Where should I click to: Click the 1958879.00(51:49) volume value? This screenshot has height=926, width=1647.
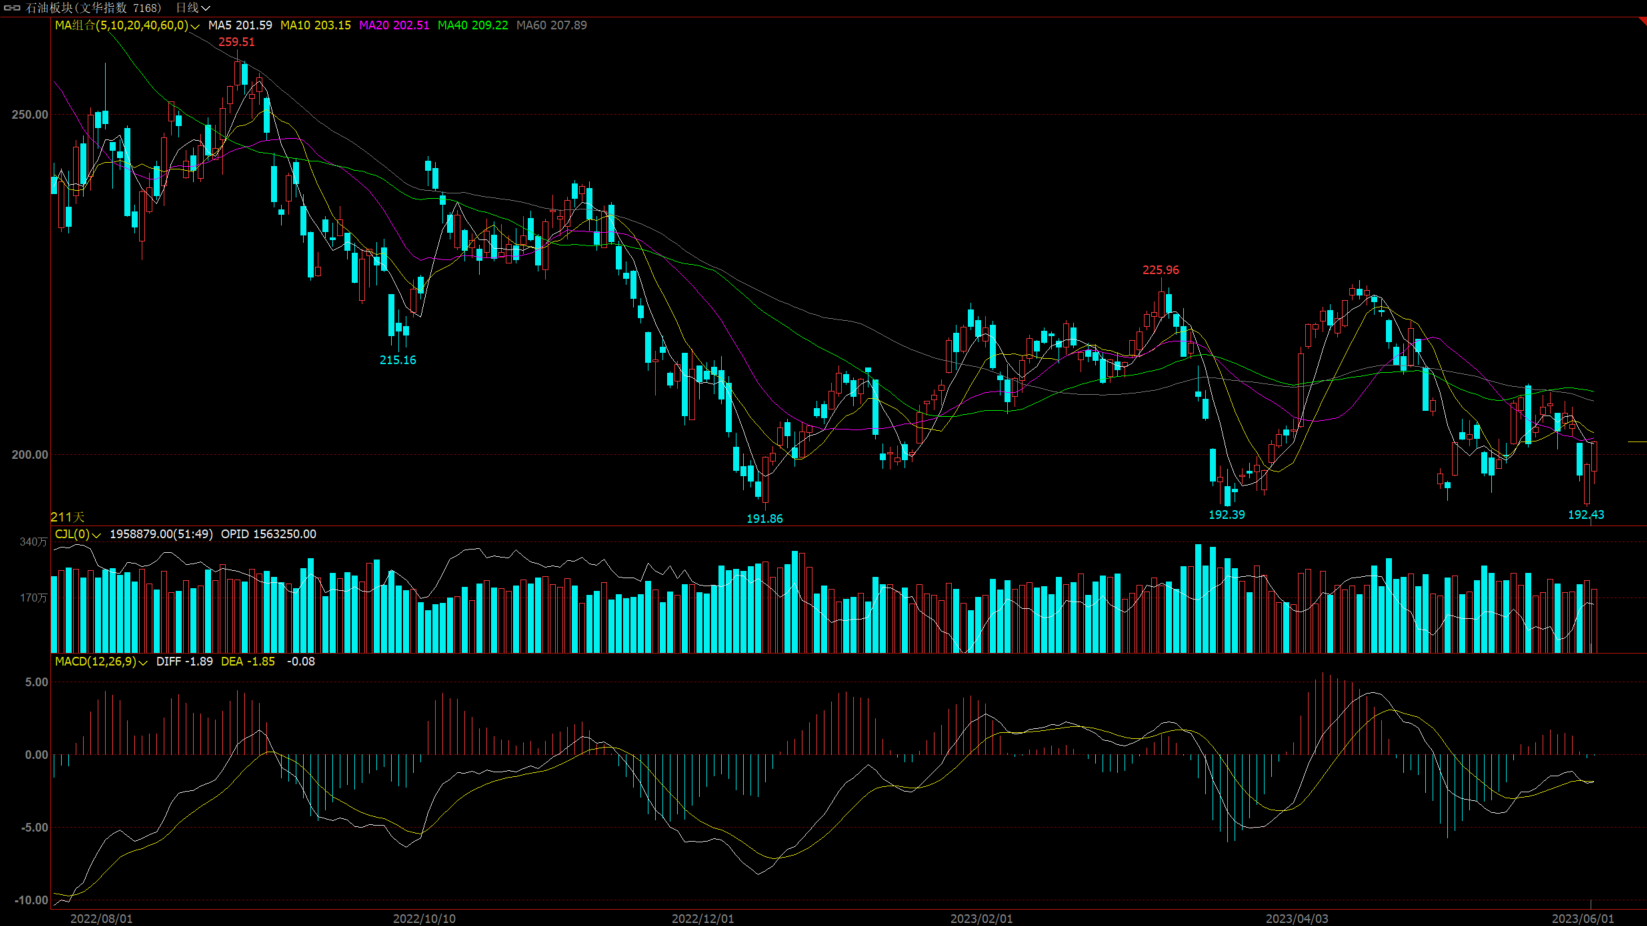click(161, 535)
